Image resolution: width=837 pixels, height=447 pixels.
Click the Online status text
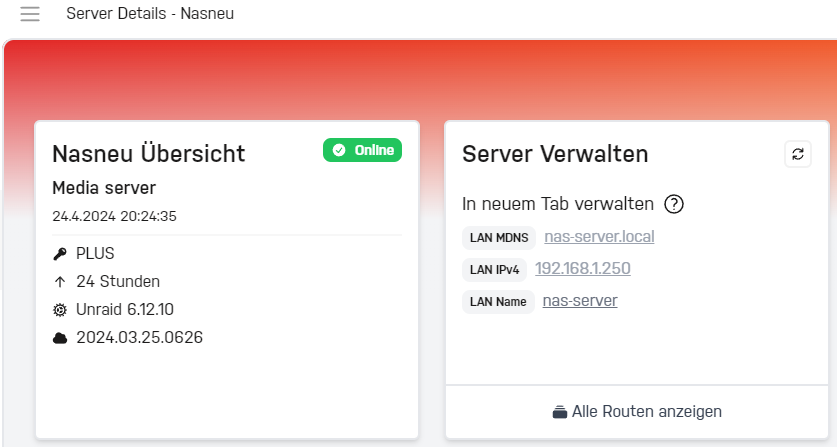tap(374, 150)
